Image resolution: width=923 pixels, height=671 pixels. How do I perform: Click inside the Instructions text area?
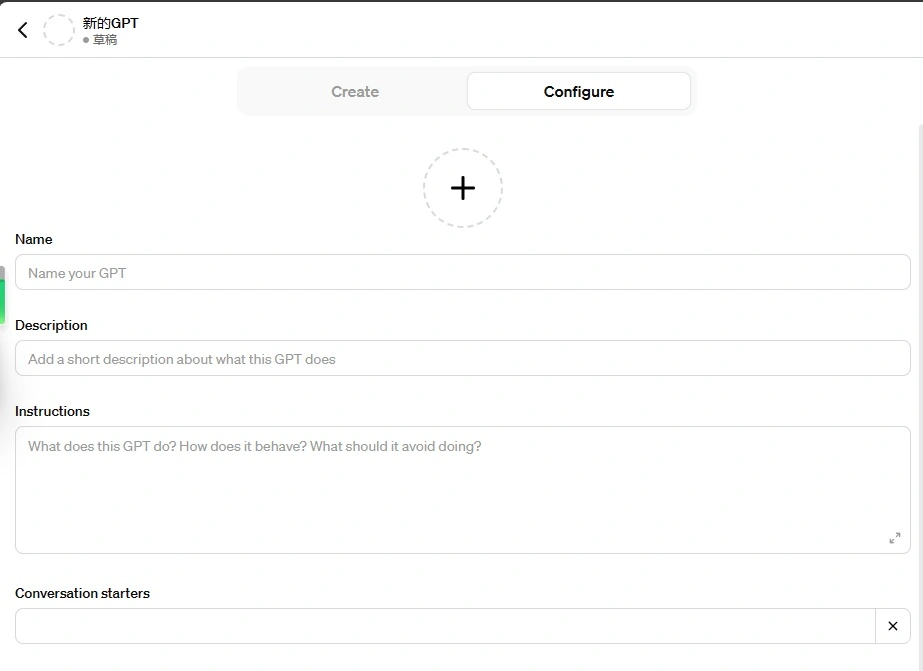point(463,490)
